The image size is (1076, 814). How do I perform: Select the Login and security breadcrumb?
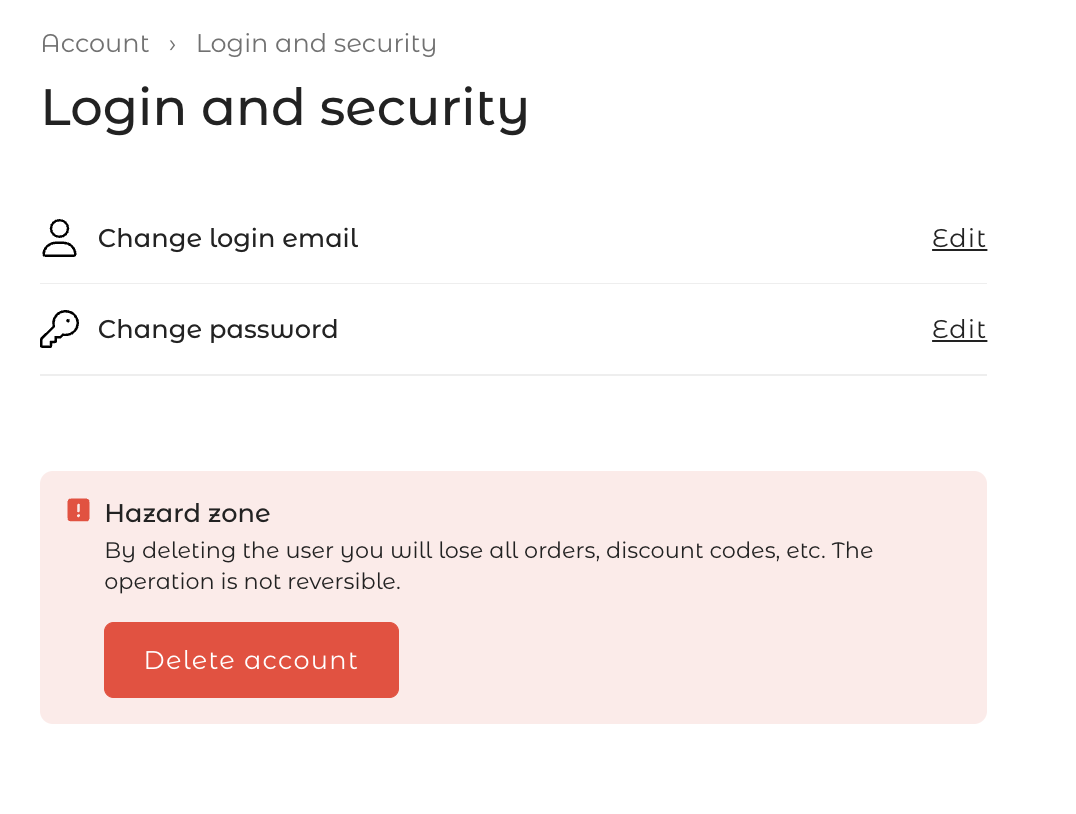click(316, 44)
